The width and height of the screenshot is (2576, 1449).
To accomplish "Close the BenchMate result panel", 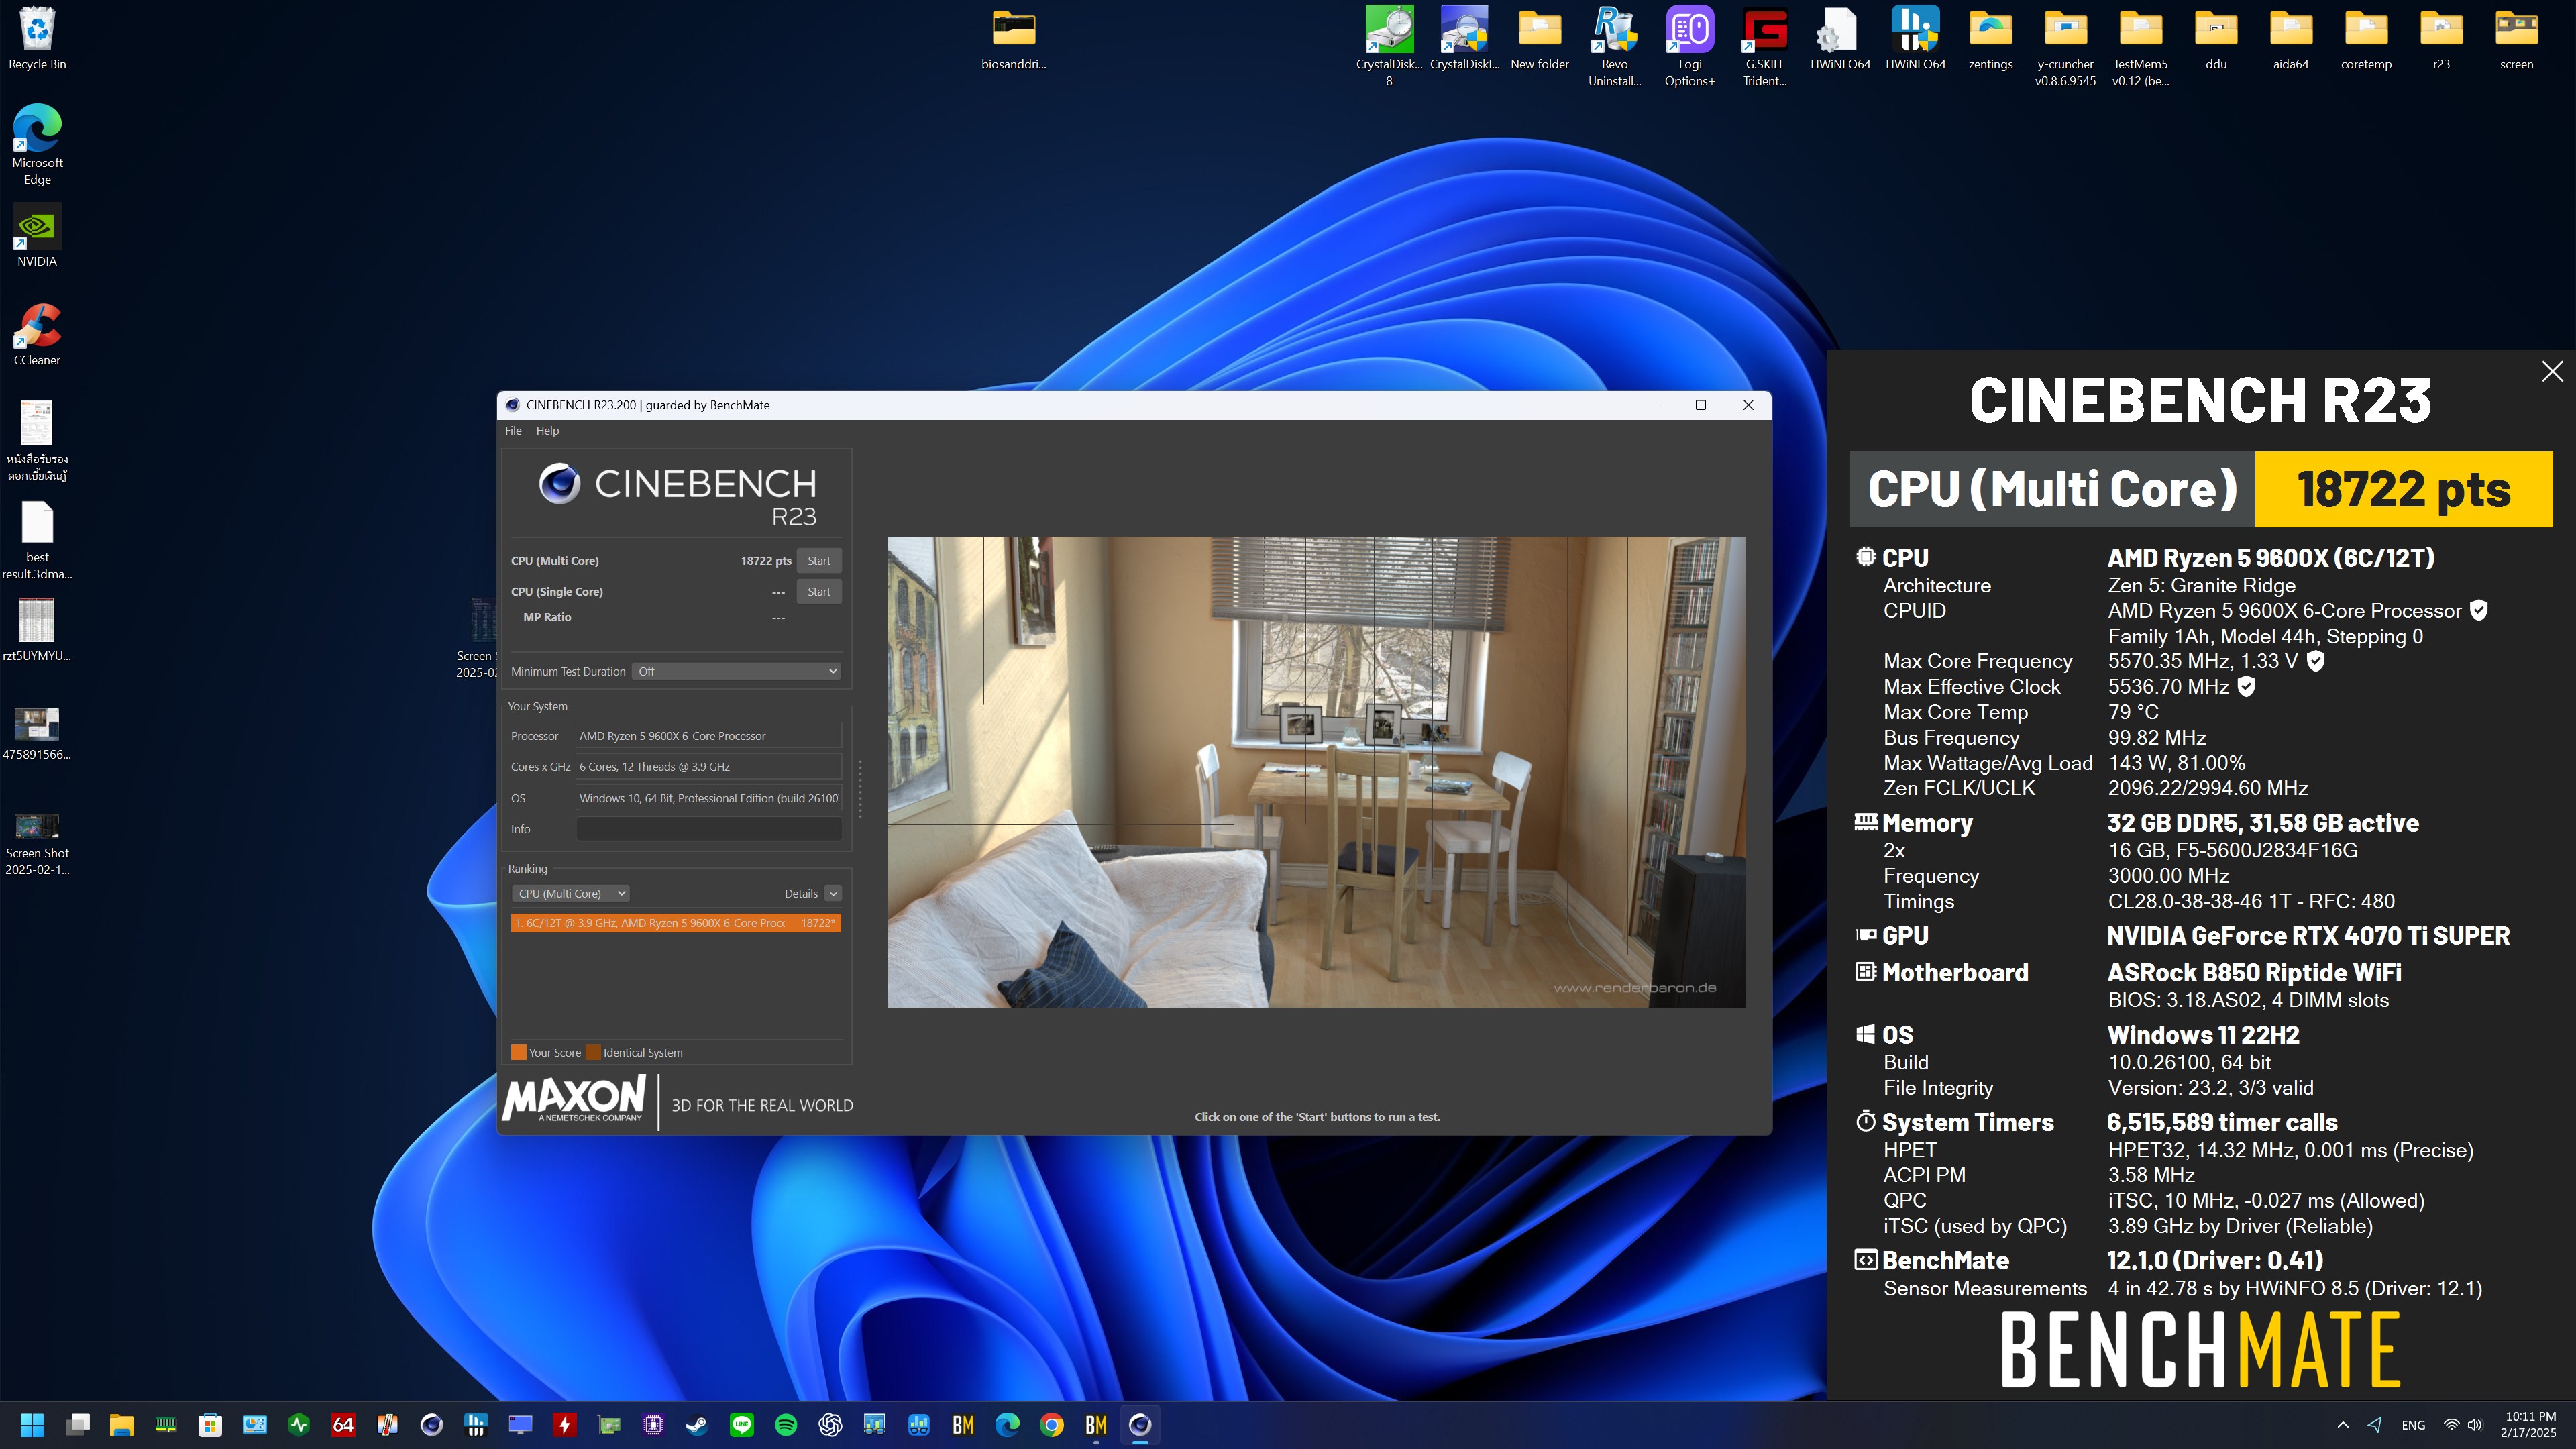I will (x=2552, y=372).
